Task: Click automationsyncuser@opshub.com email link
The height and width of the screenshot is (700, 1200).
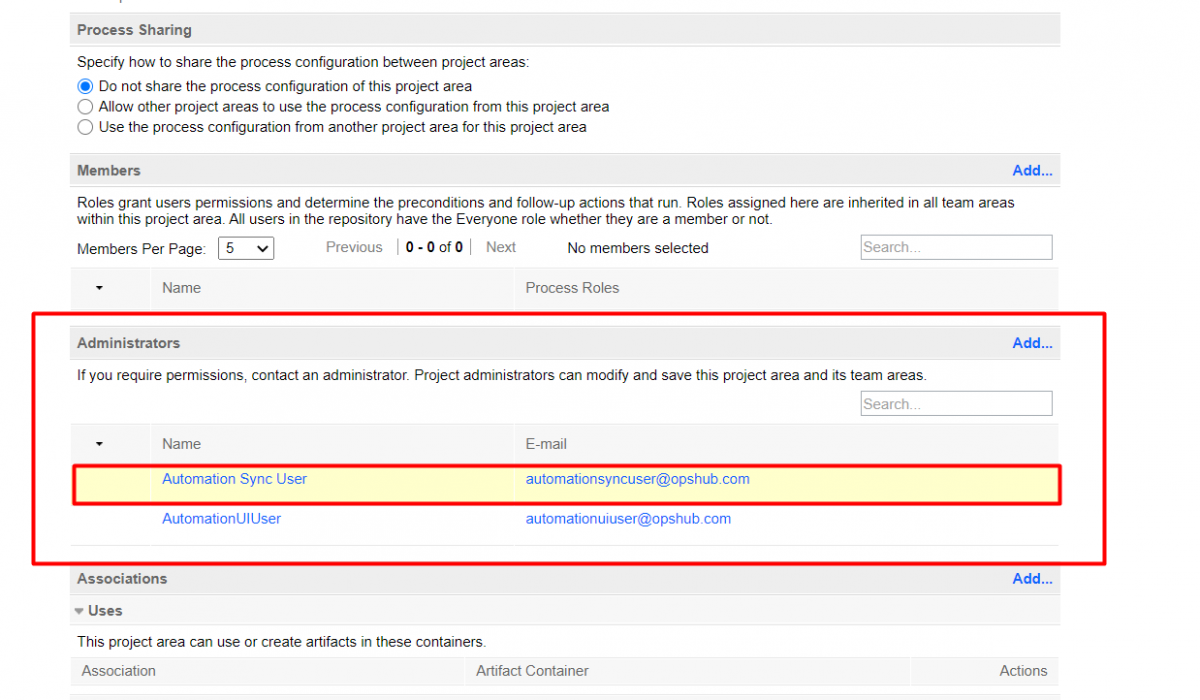Action: pyautogui.click(x=637, y=479)
